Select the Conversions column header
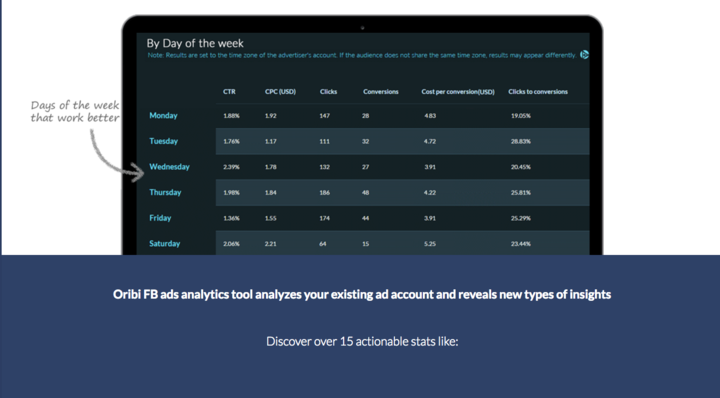The height and width of the screenshot is (398, 720). click(x=381, y=92)
